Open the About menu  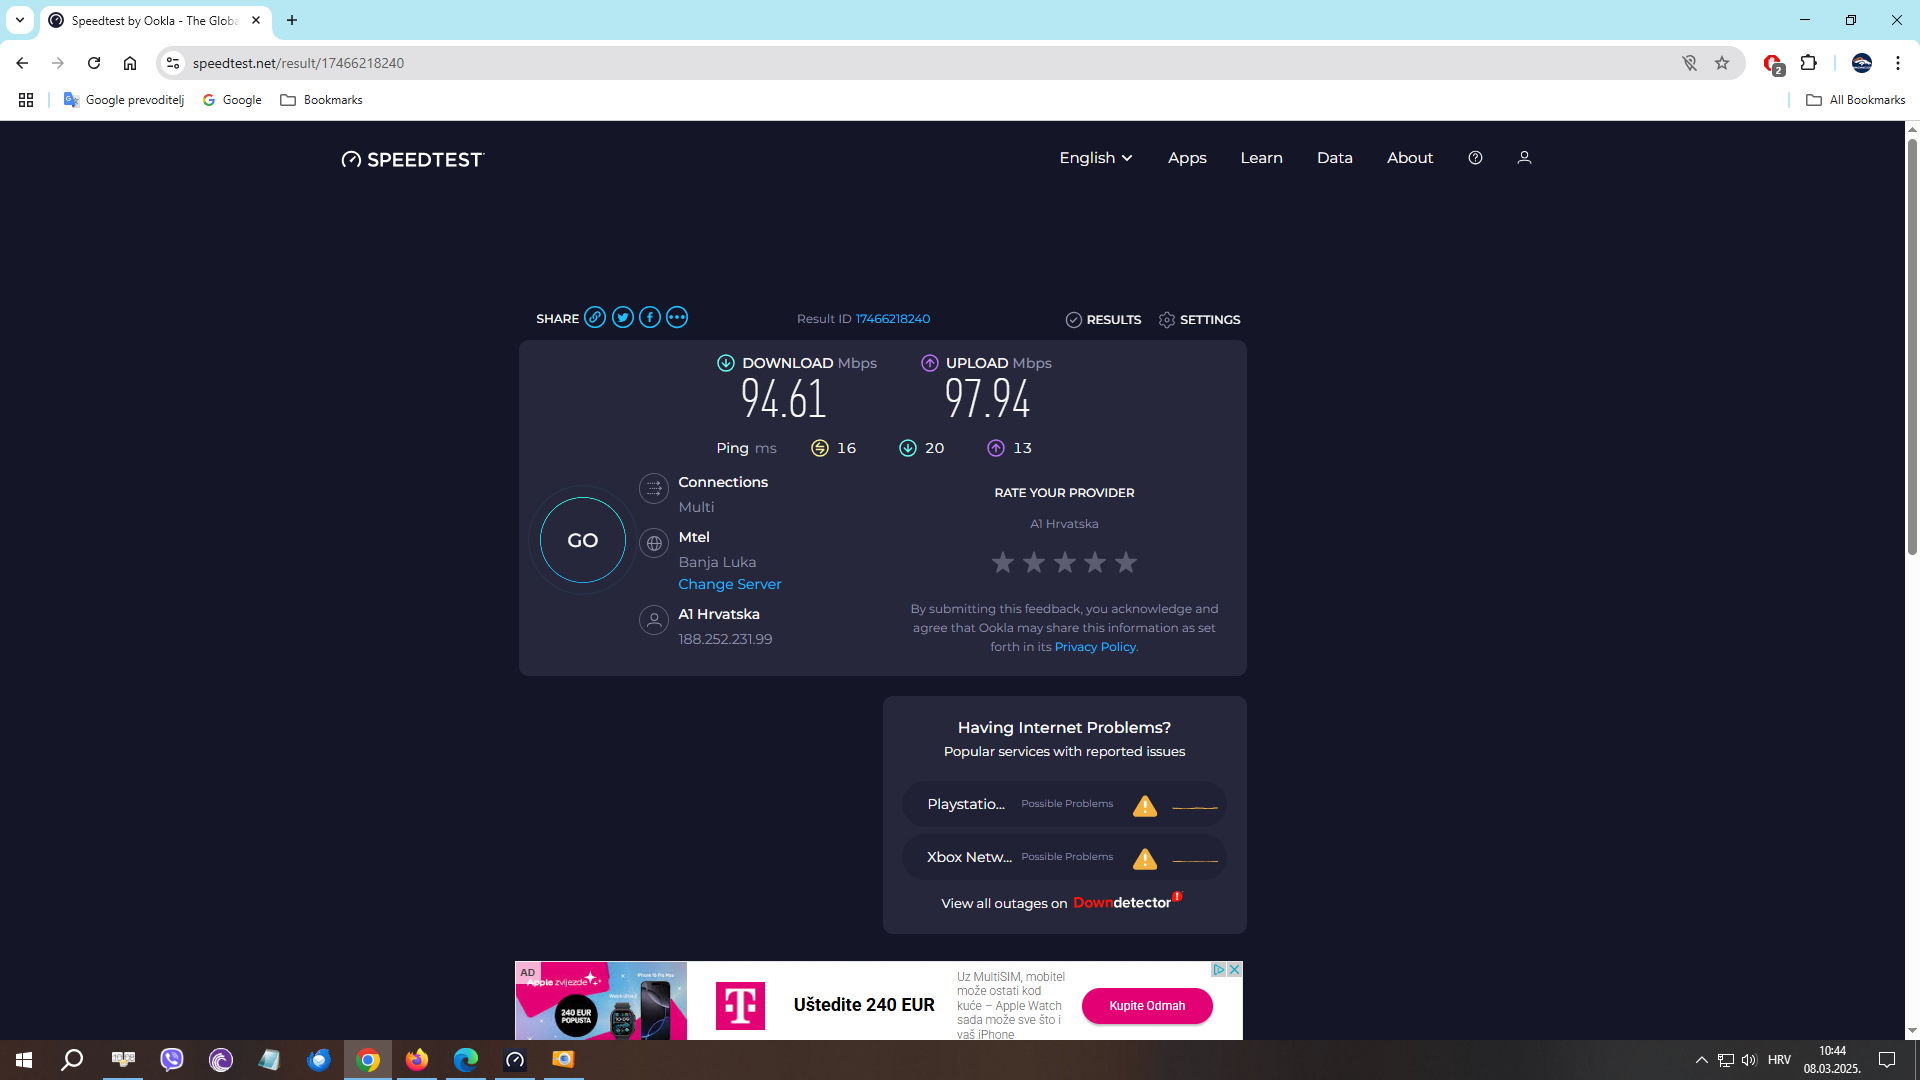[1410, 158]
